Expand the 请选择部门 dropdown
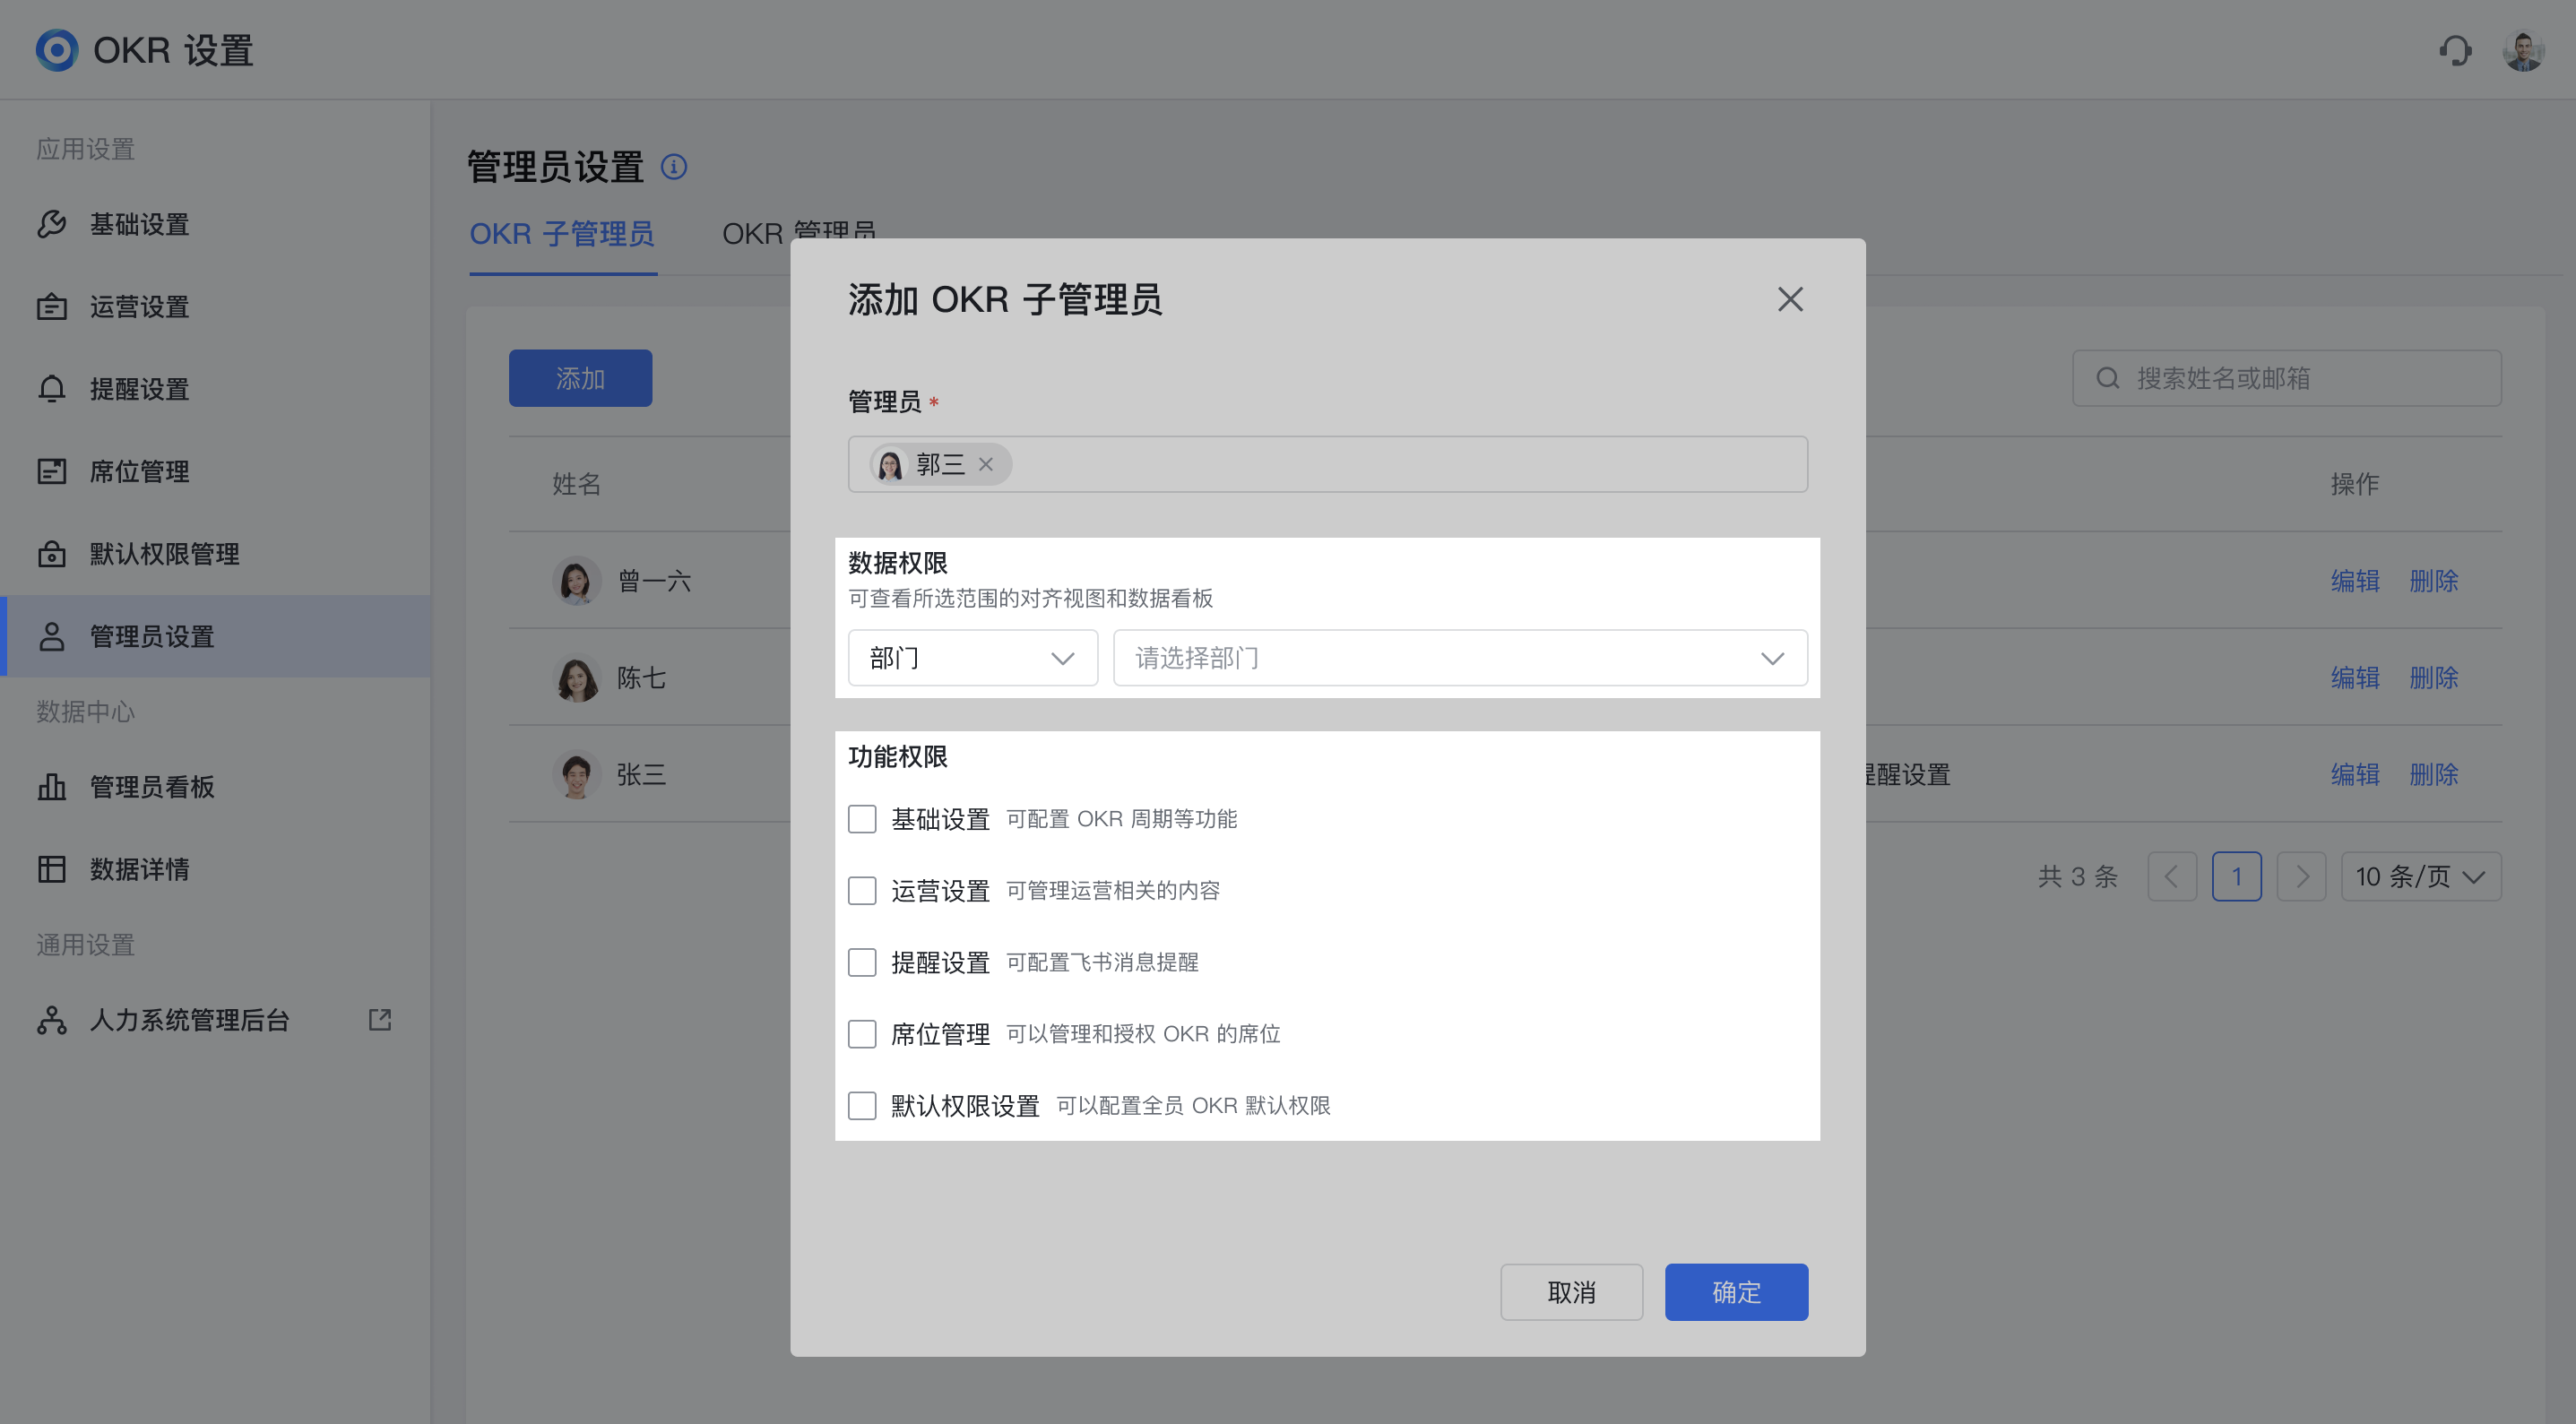2576x1424 pixels. pyautogui.click(x=1459, y=658)
